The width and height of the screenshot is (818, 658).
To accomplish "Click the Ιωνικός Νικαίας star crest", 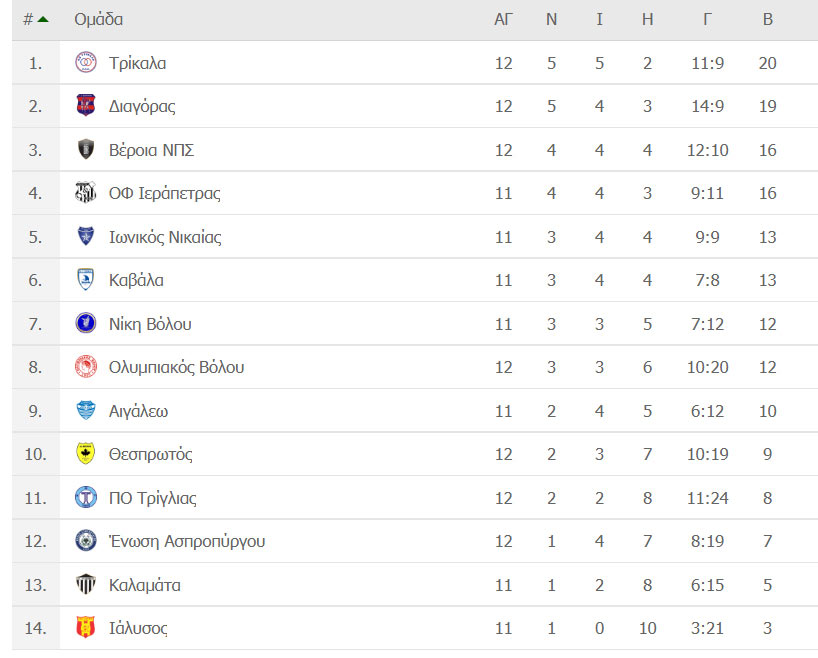I will [x=86, y=237].
